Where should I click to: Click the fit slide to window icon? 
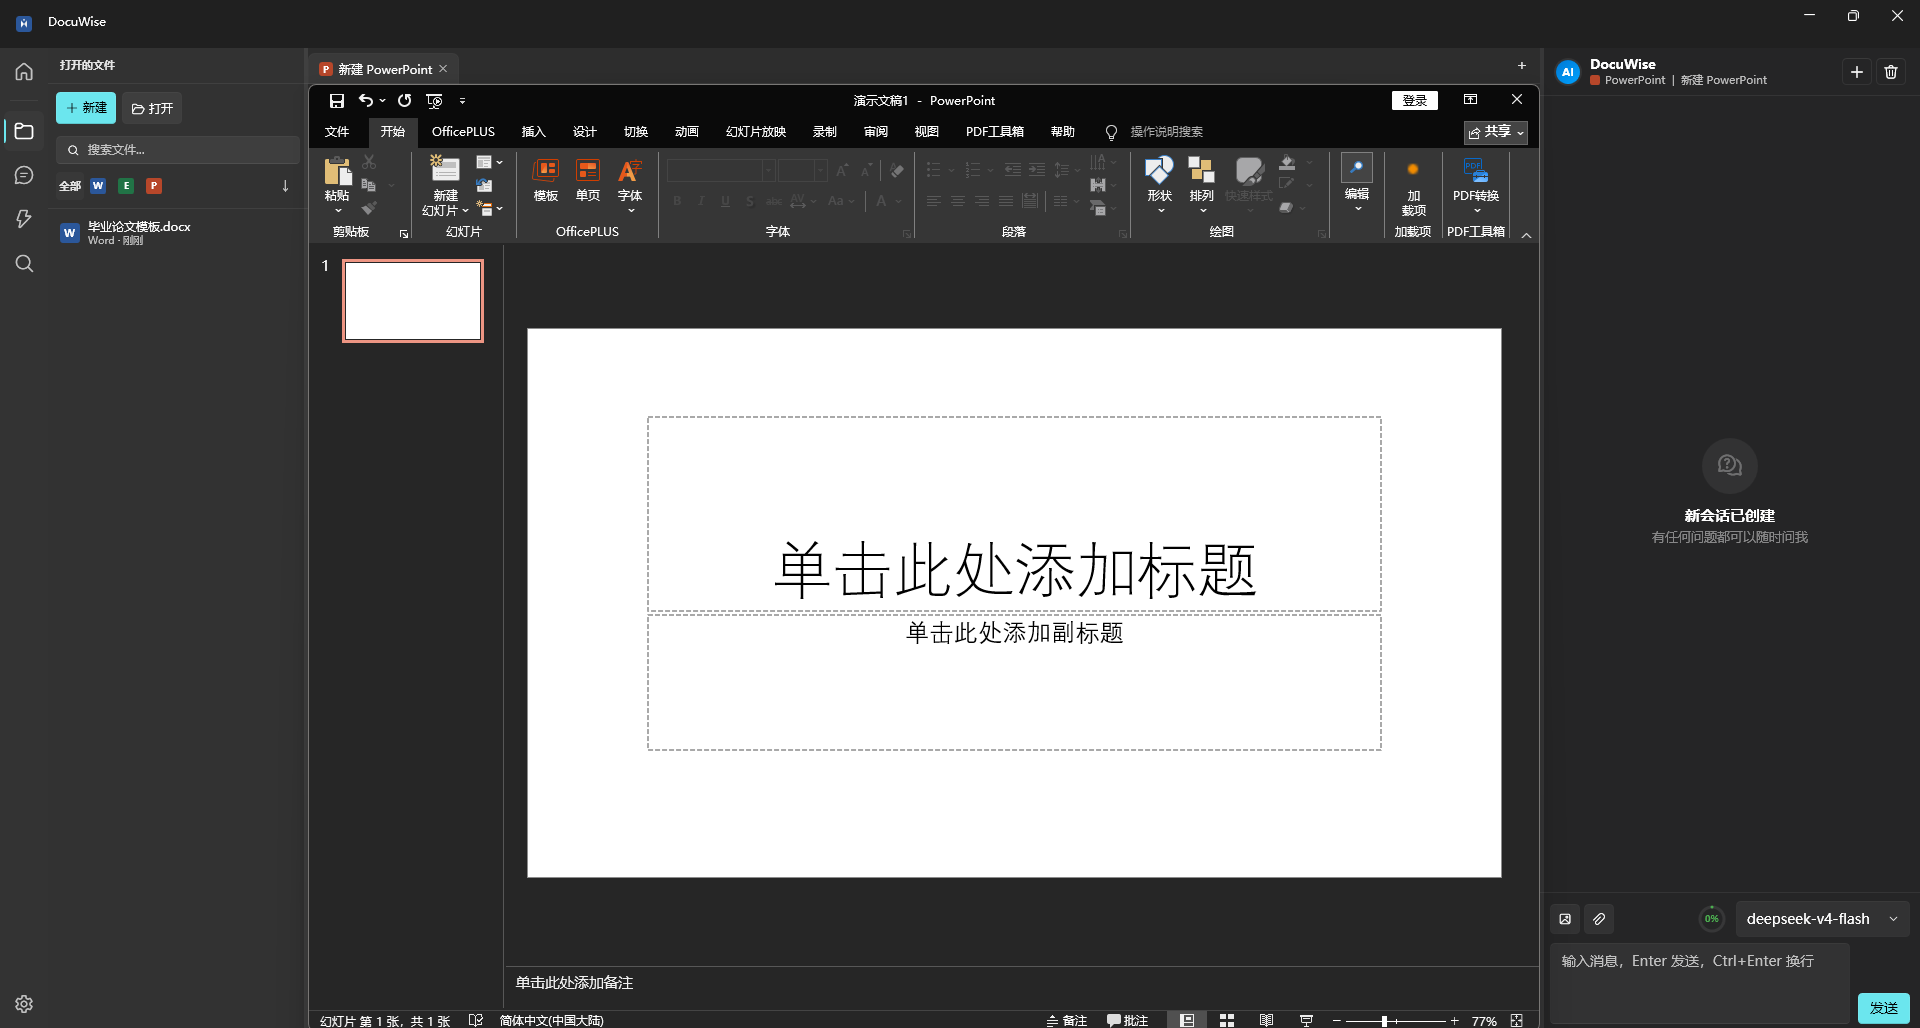(x=1517, y=1020)
